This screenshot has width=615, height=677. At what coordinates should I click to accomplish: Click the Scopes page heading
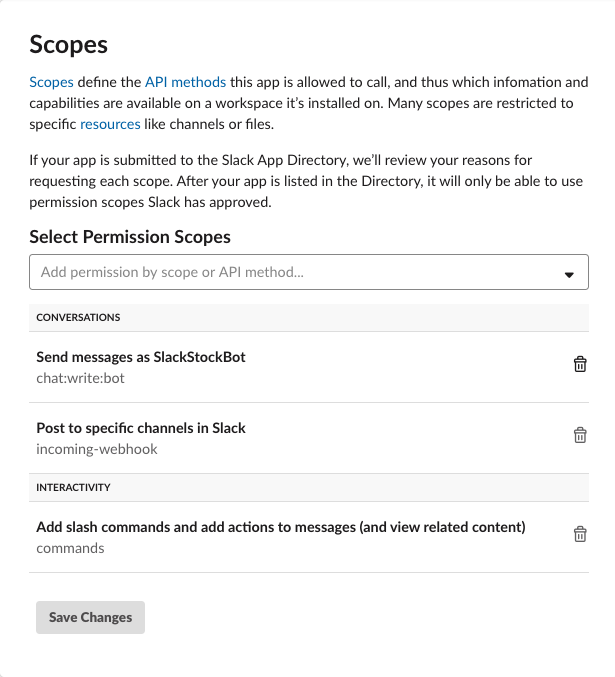tap(68, 44)
